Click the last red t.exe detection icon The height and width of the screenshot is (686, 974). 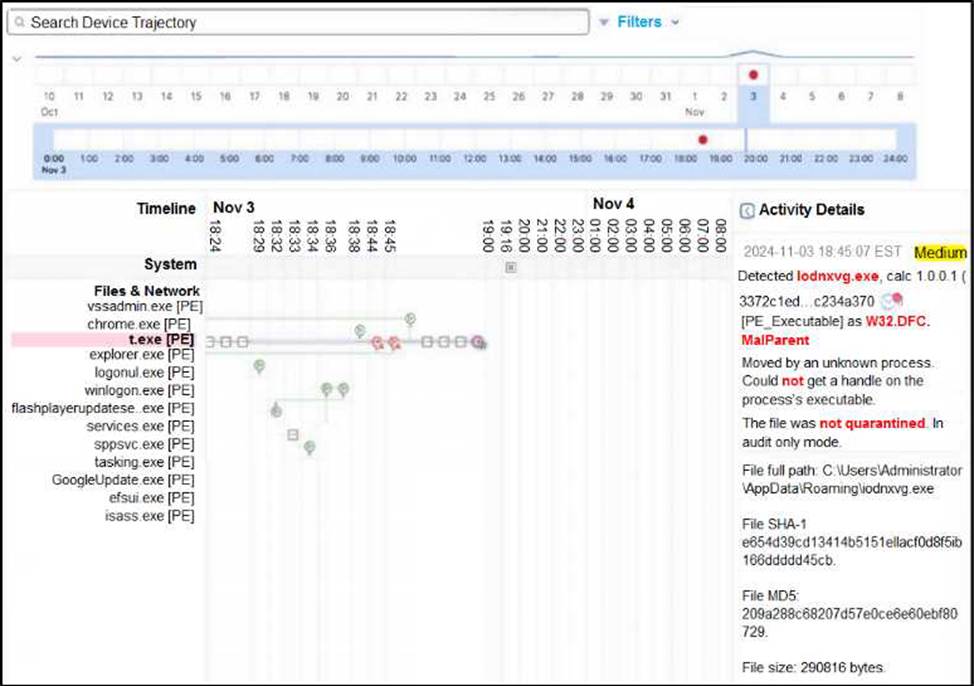click(480, 343)
